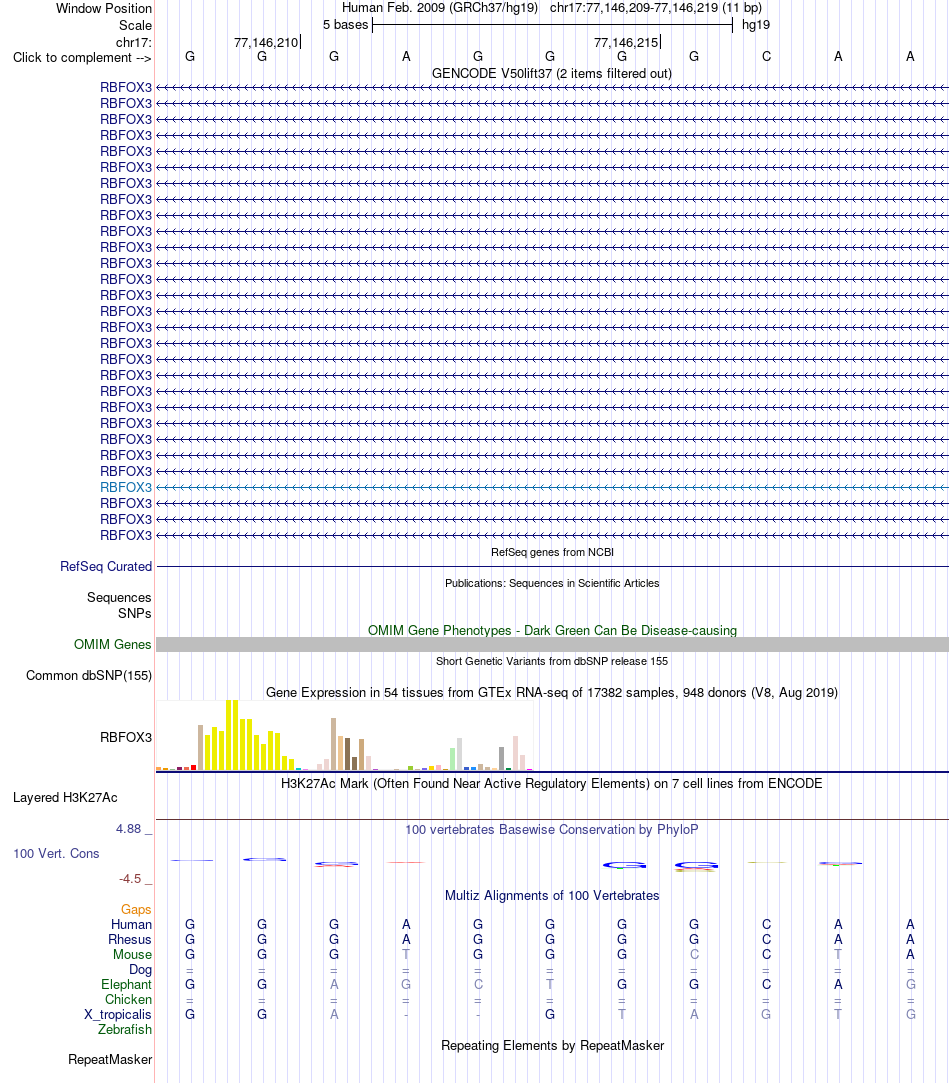Click 'Short Genetic Variants from dbSNP release 155'
Viewport: 950px width, 1083px height.
[x=552, y=661]
